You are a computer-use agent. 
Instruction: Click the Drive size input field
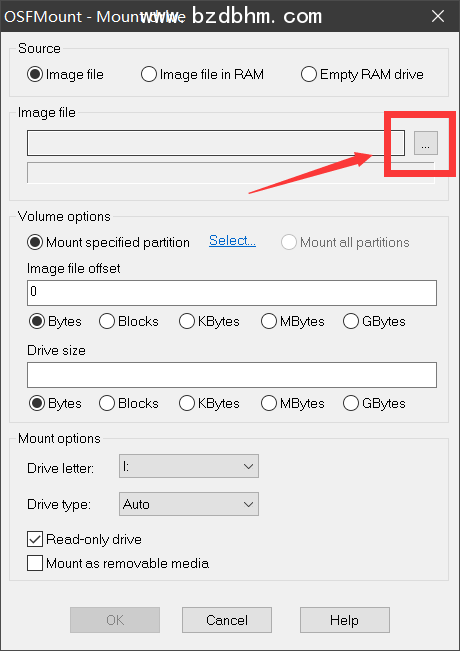(x=232, y=375)
